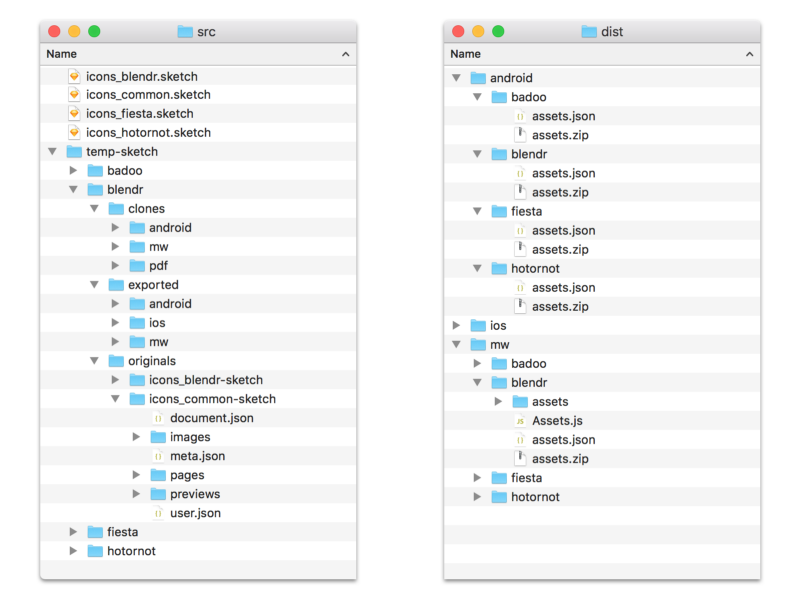Toggle sort order arrow in dist window

point(749,54)
